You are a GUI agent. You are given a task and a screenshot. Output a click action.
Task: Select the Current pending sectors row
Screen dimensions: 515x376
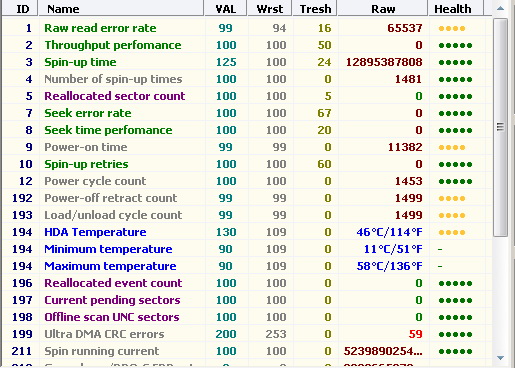click(247, 300)
